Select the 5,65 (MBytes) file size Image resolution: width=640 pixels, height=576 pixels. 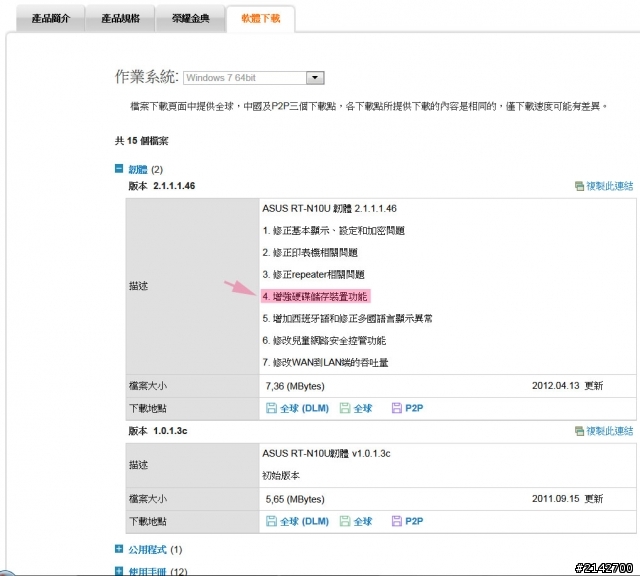pyautogui.click(x=295, y=499)
